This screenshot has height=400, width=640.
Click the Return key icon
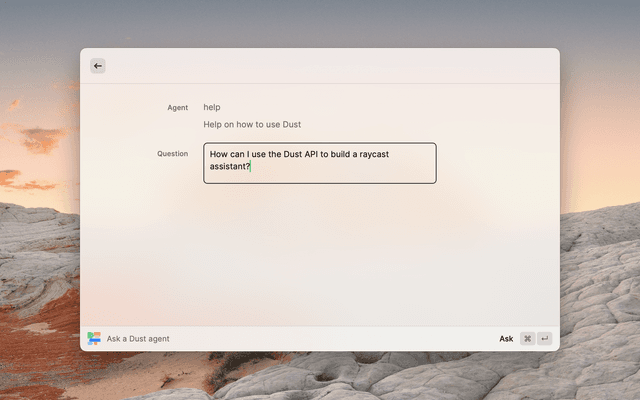pyautogui.click(x=544, y=339)
